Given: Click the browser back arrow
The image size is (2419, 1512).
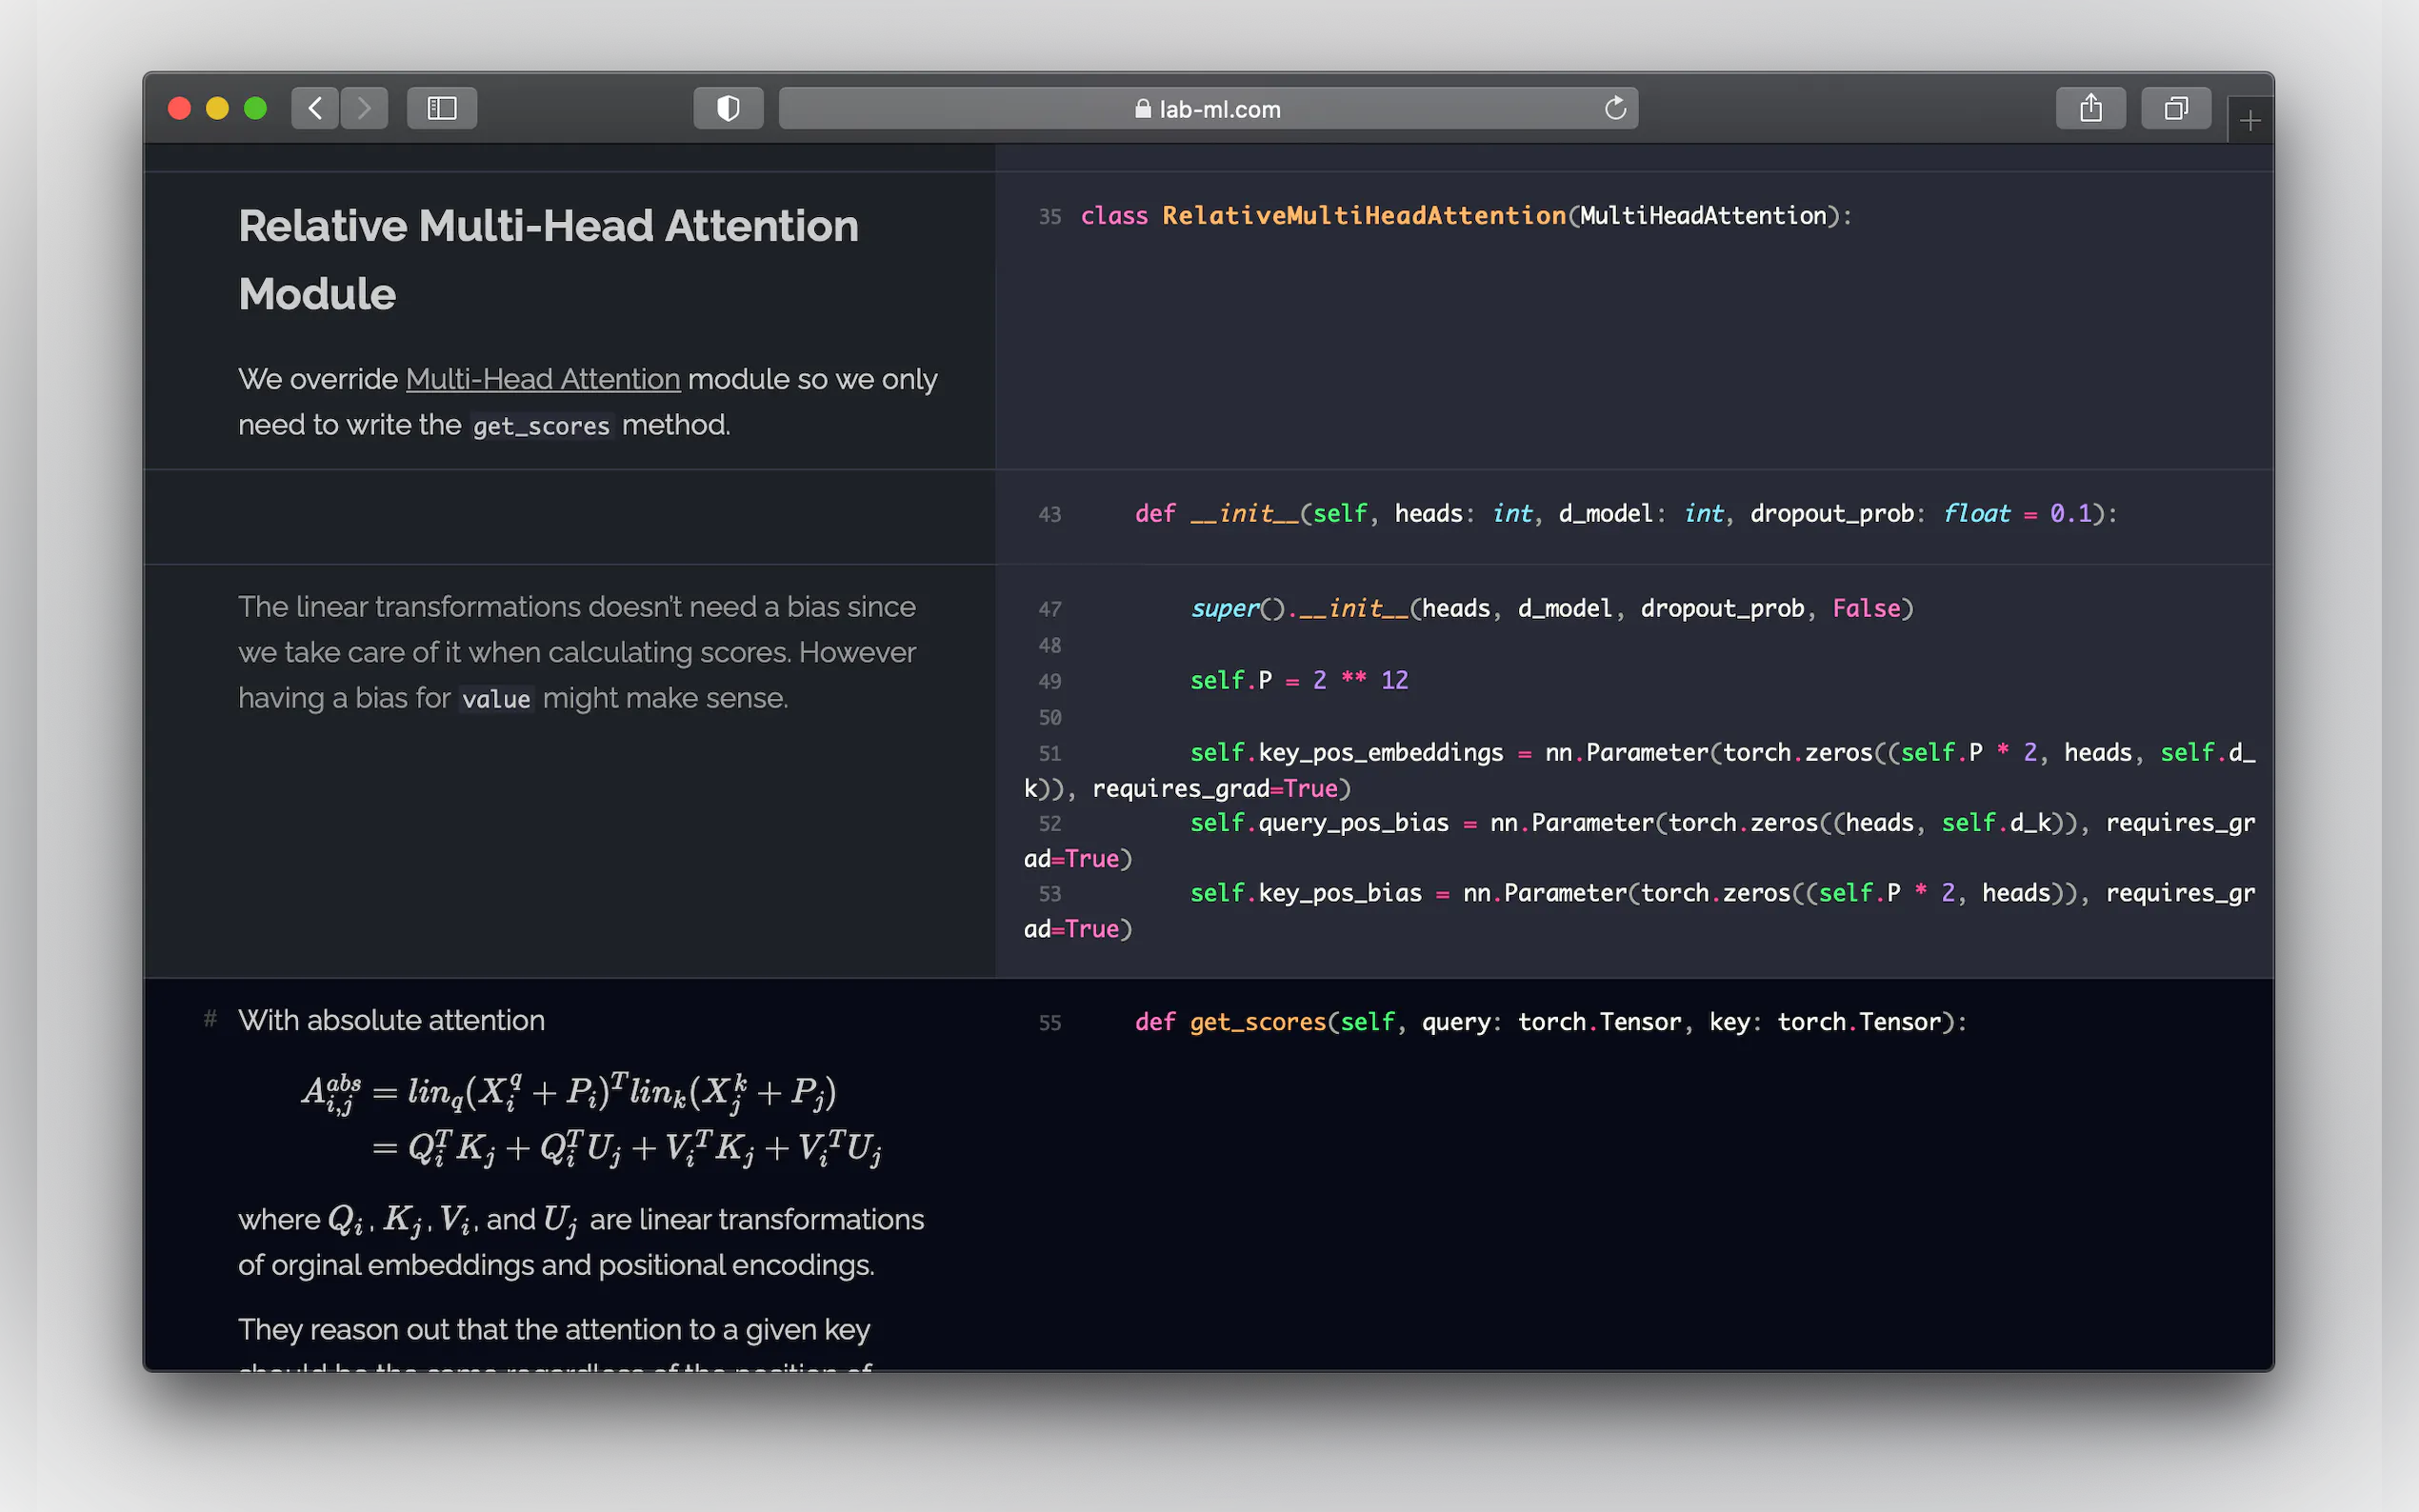Looking at the screenshot, I should 315,108.
